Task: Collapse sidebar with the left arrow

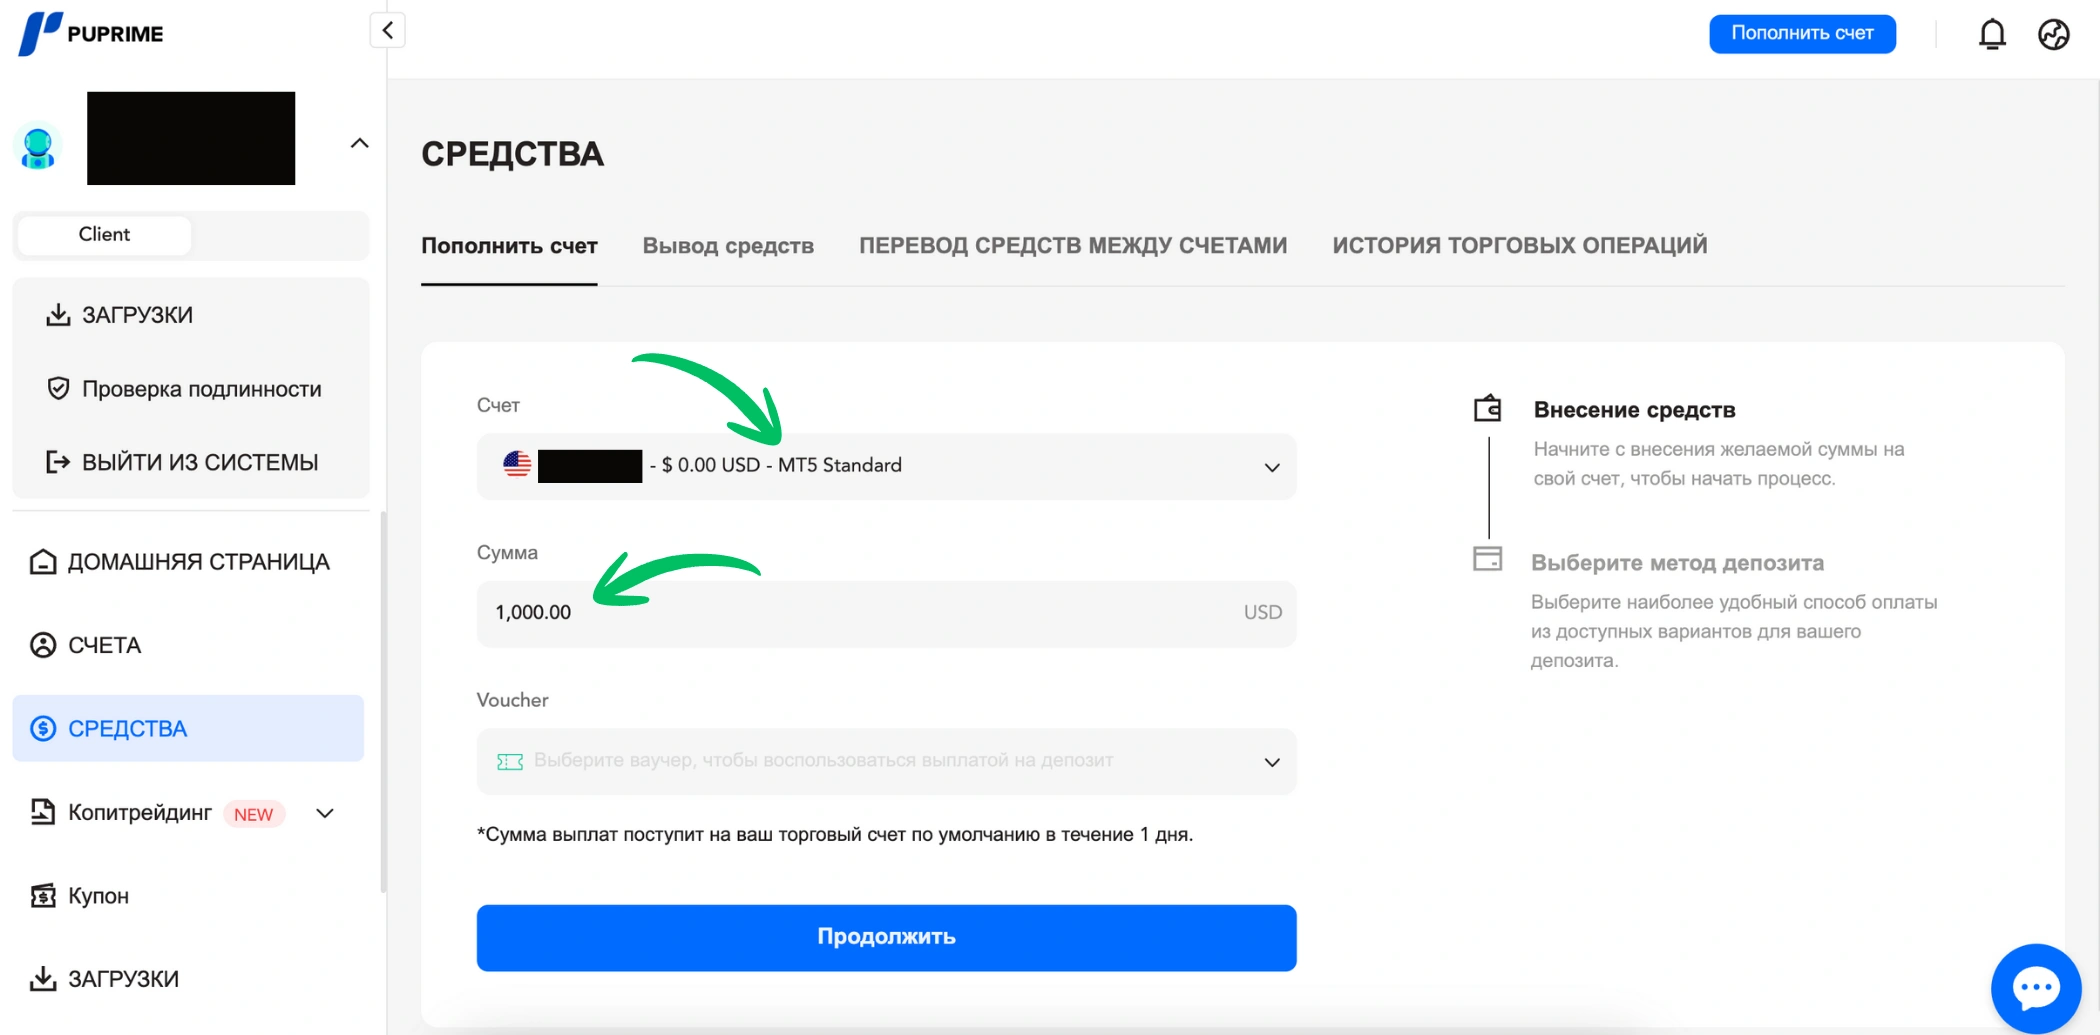Action: click(x=388, y=30)
